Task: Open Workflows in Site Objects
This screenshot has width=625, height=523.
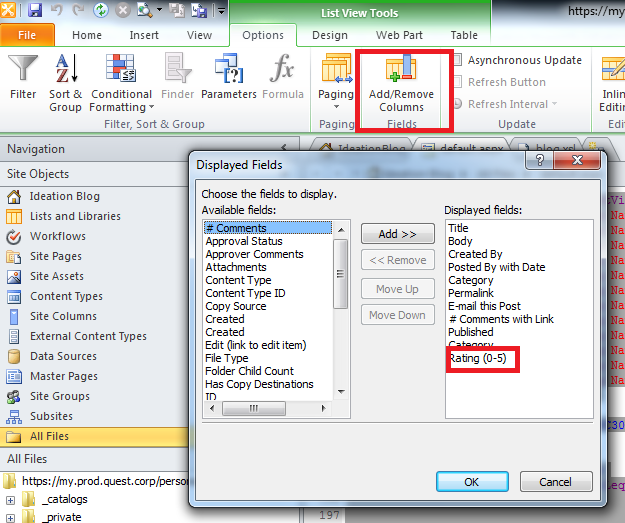Action: click(57, 236)
